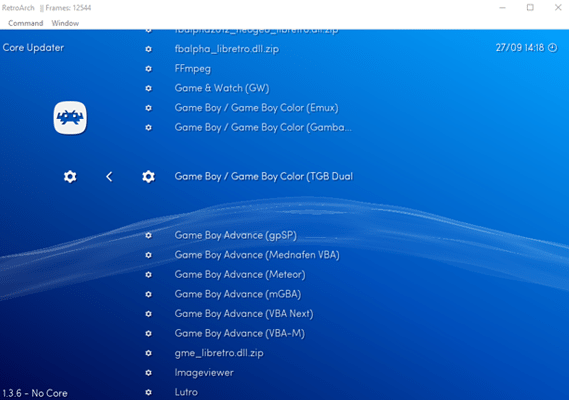Close the RetroArch window

pos(558,8)
